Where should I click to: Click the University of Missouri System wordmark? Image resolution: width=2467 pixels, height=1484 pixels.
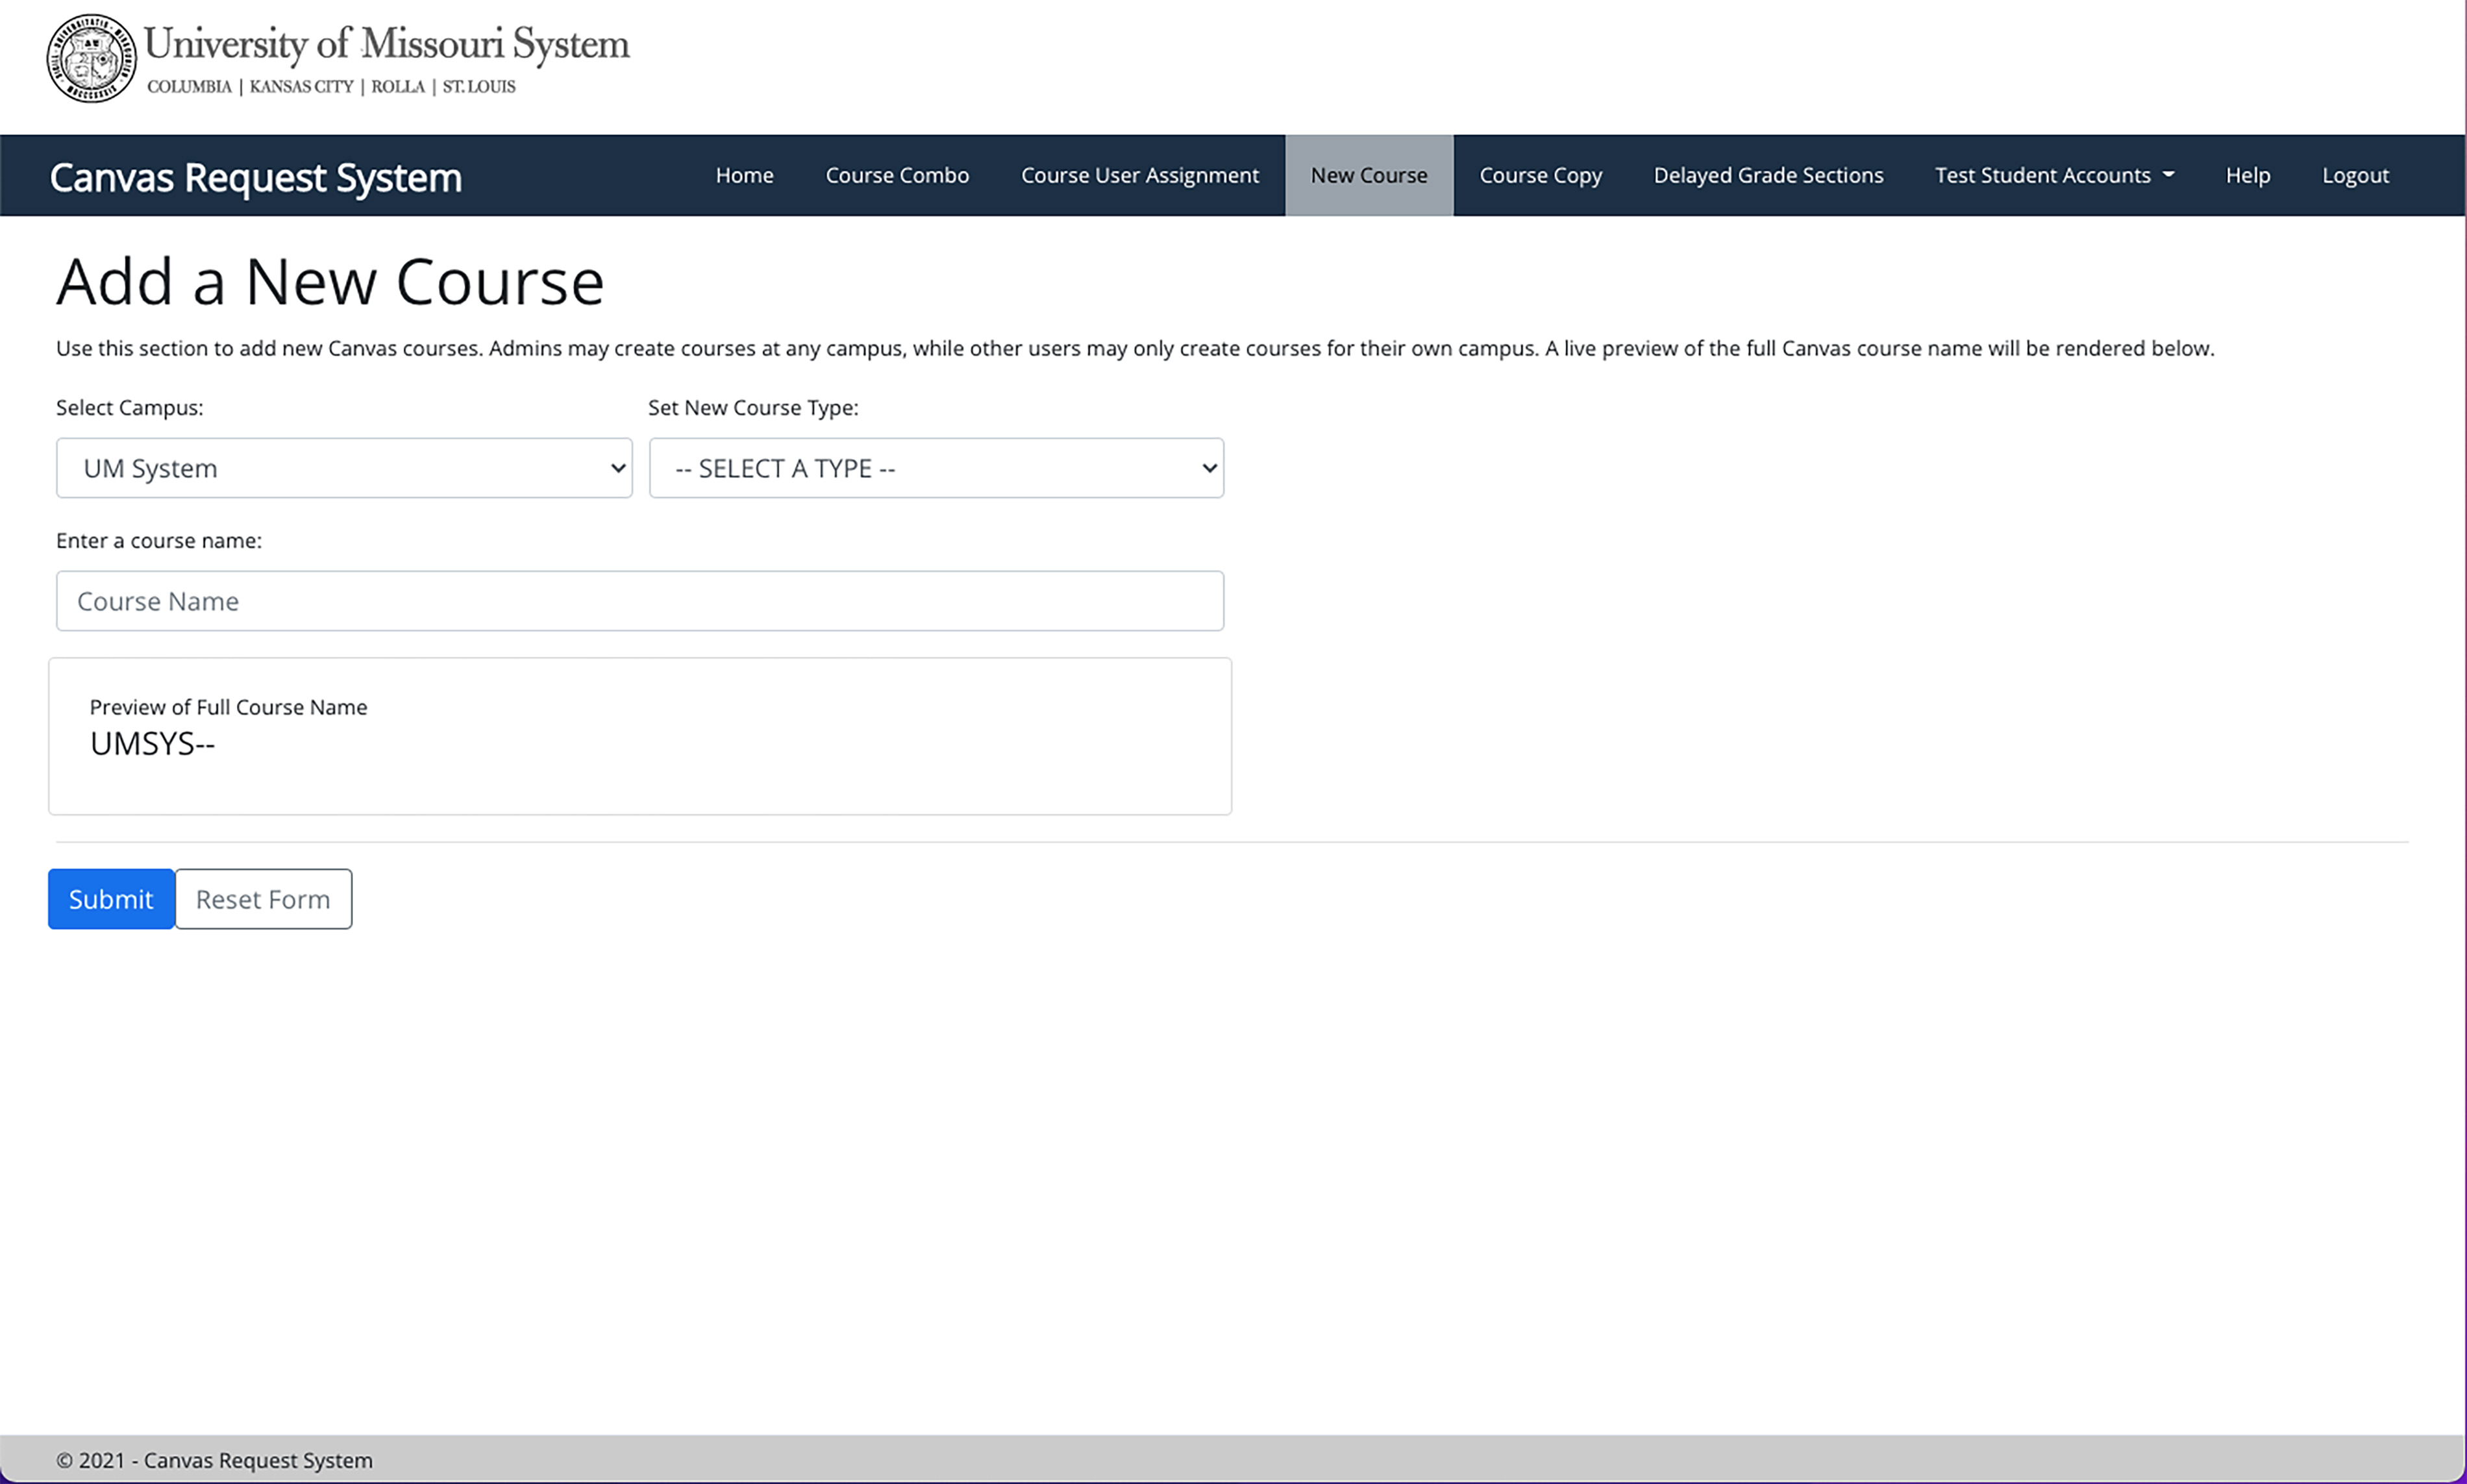point(386,45)
